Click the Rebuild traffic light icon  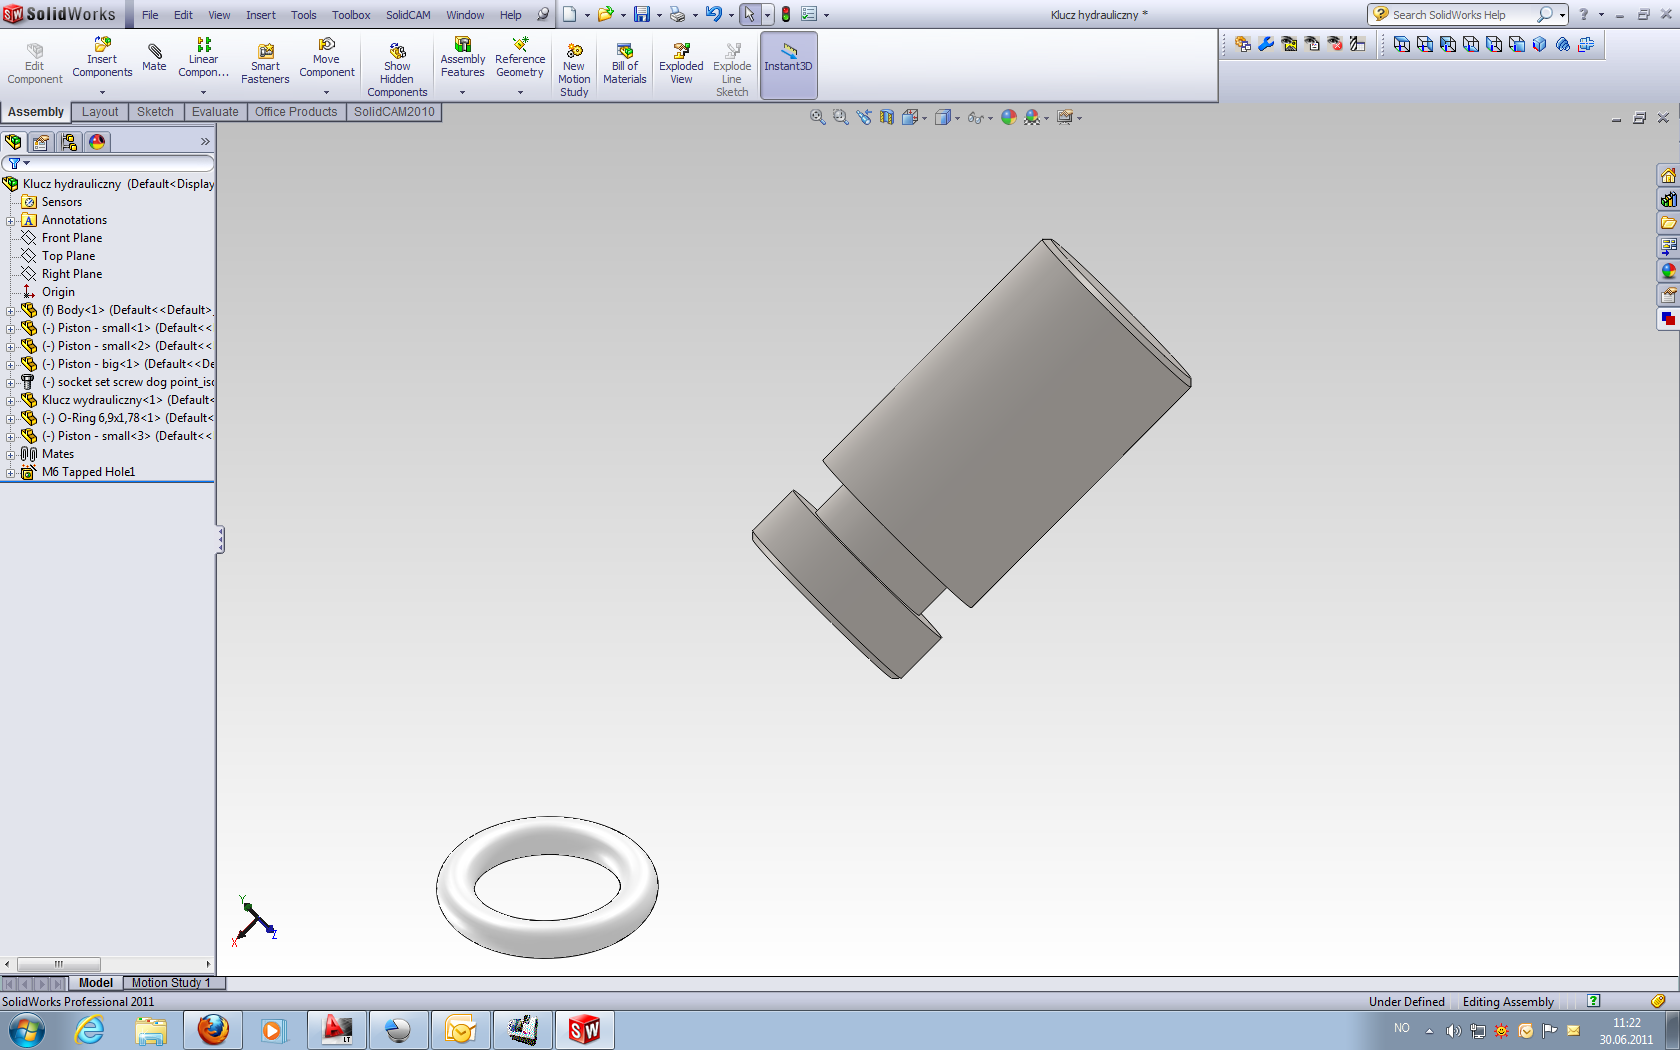point(786,14)
